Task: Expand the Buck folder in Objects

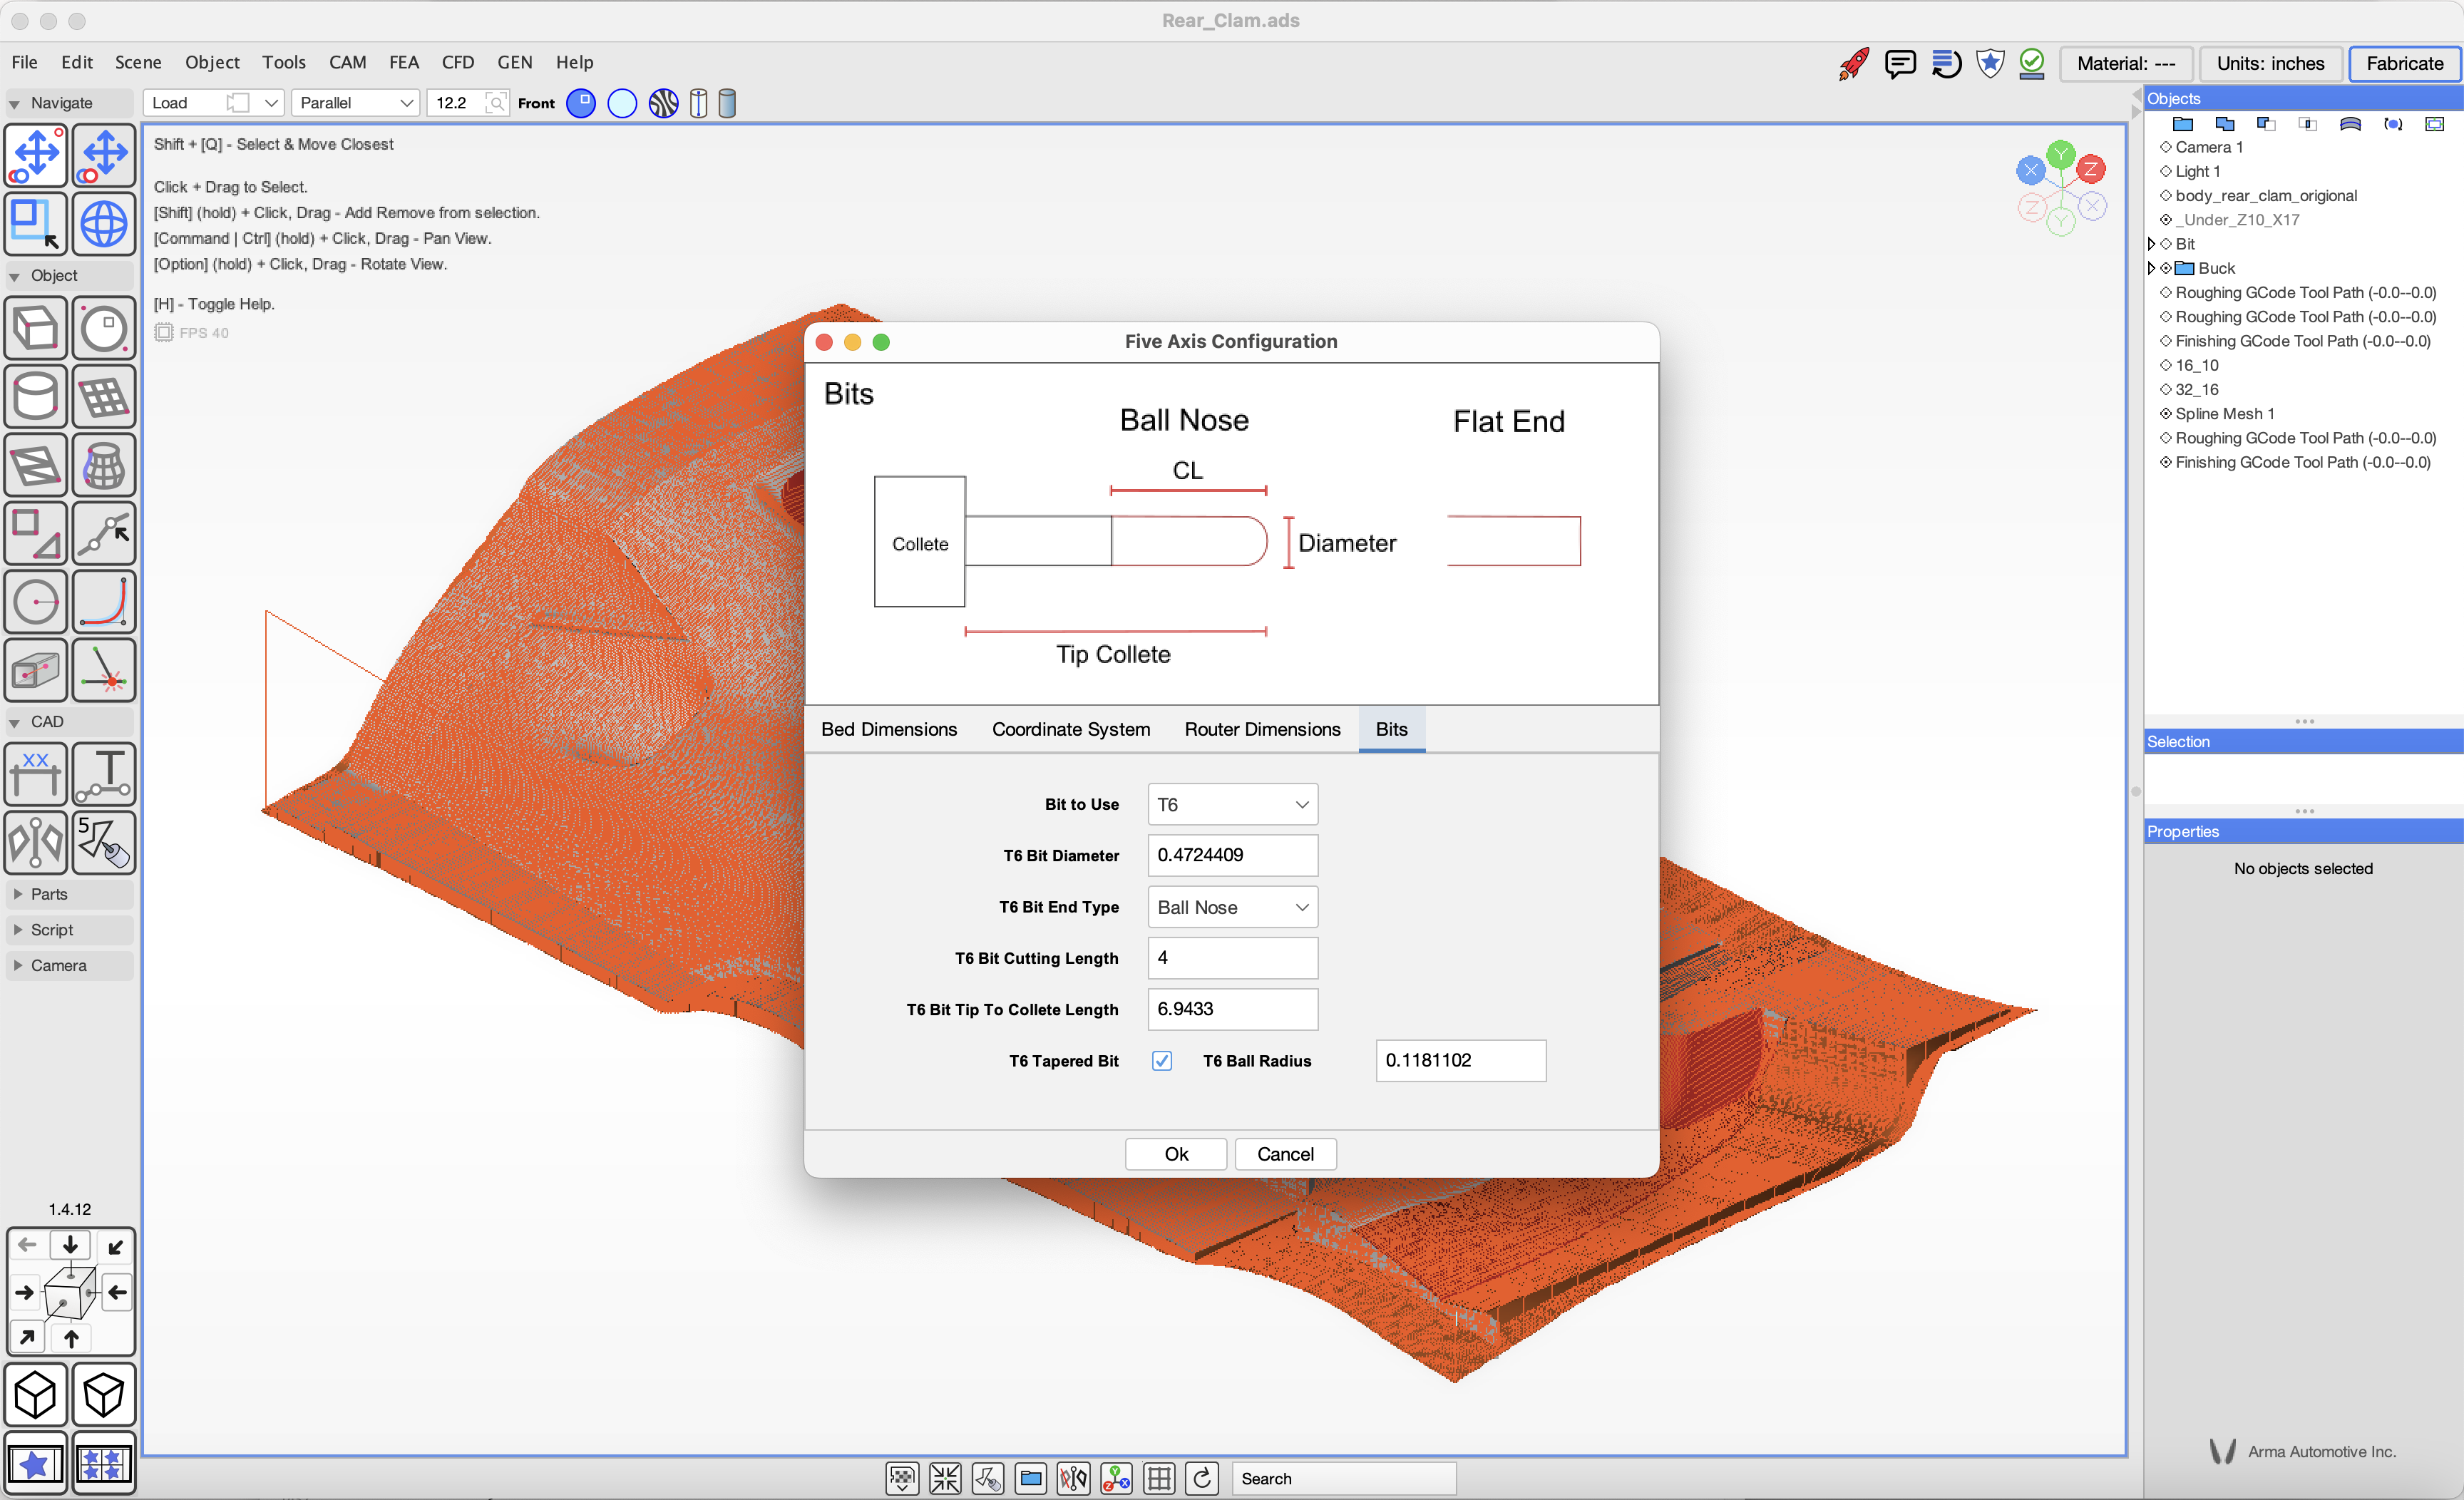Action: click(x=2151, y=268)
